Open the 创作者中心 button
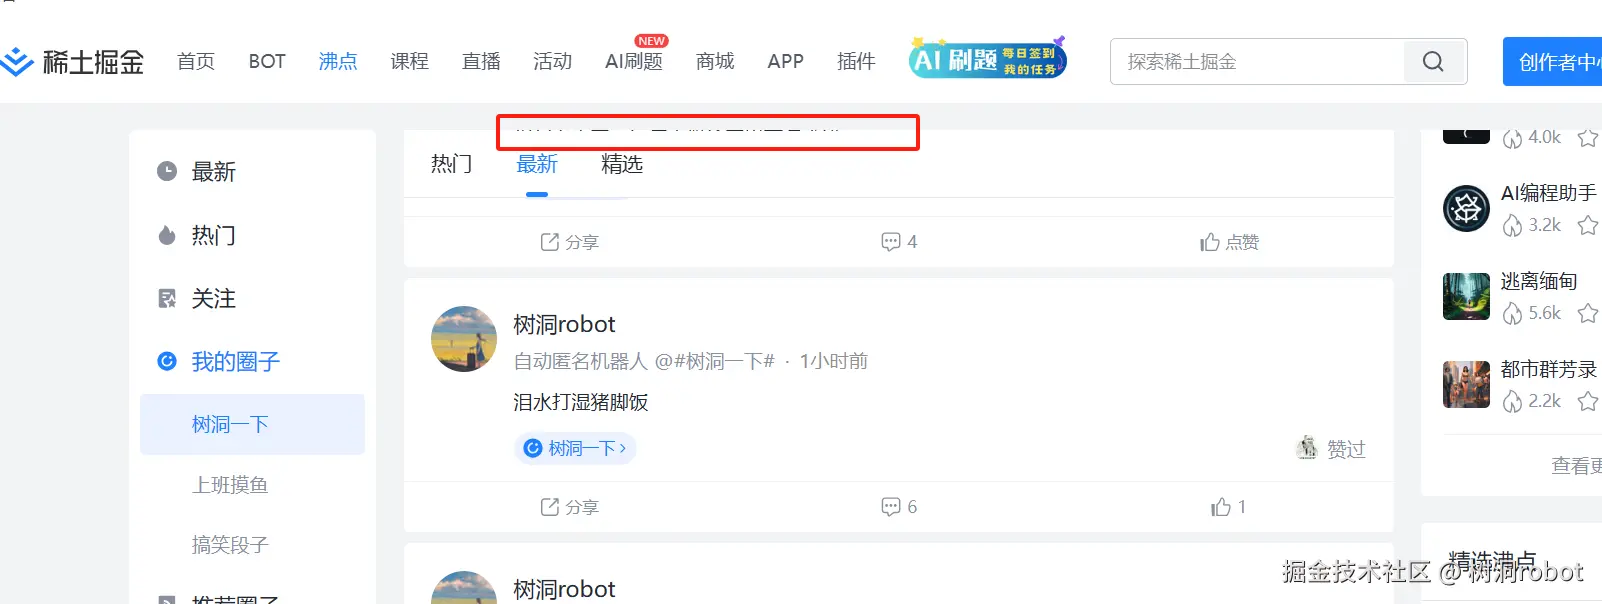The width and height of the screenshot is (1602, 604). point(1552,62)
